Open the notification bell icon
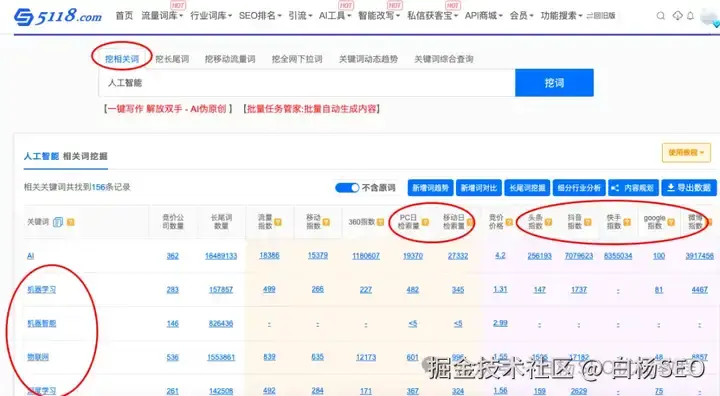Image resolution: width=720 pixels, height=396 pixels. click(x=690, y=16)
